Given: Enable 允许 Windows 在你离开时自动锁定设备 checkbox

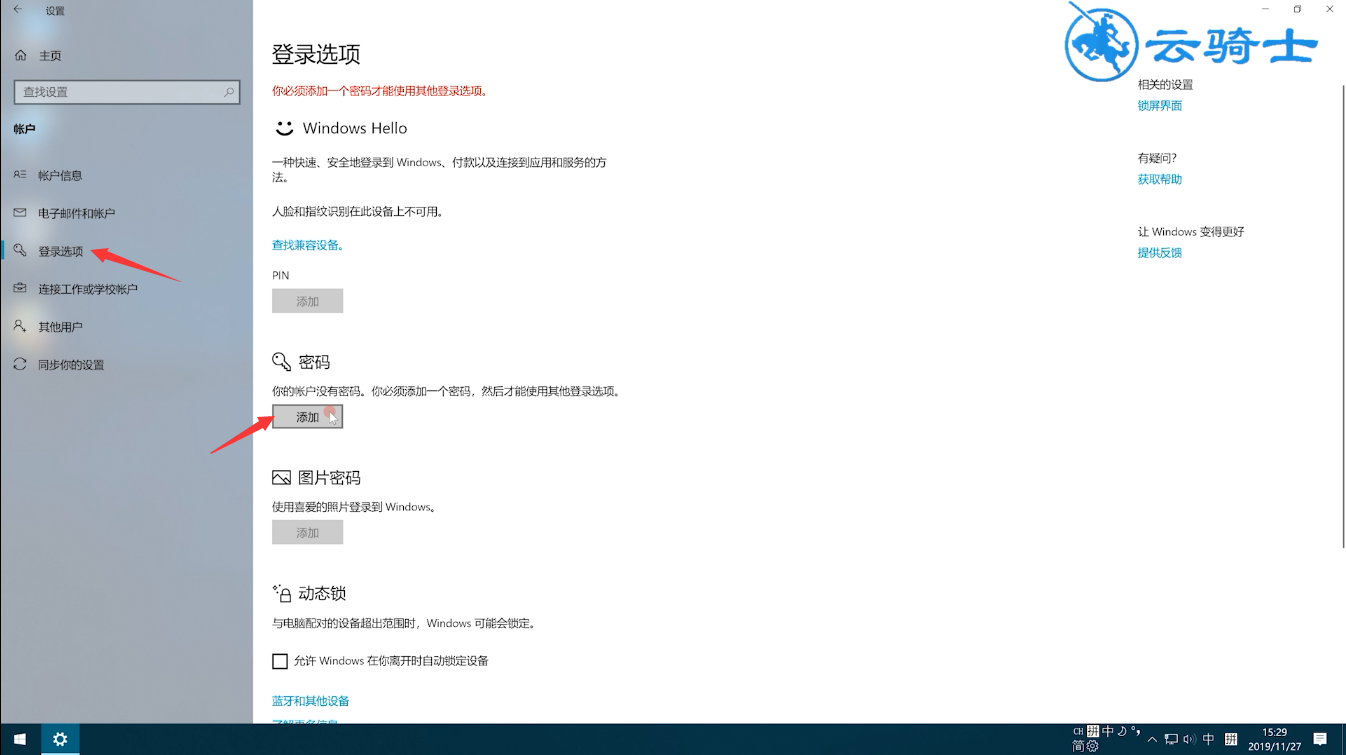Looking at the screenshot, I should pyautogui.click(x=280, y=661).
